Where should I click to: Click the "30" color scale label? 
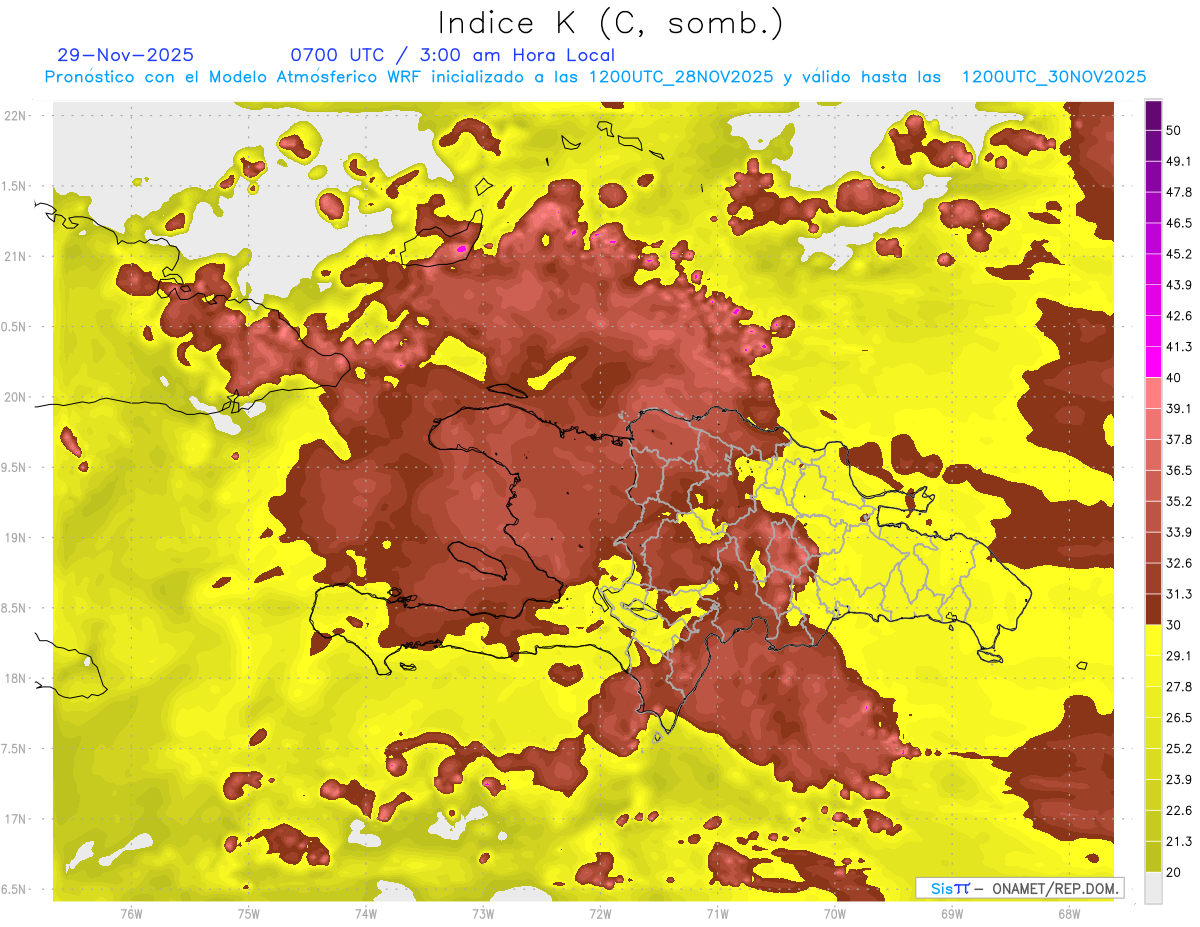[x=1174, y=625]
